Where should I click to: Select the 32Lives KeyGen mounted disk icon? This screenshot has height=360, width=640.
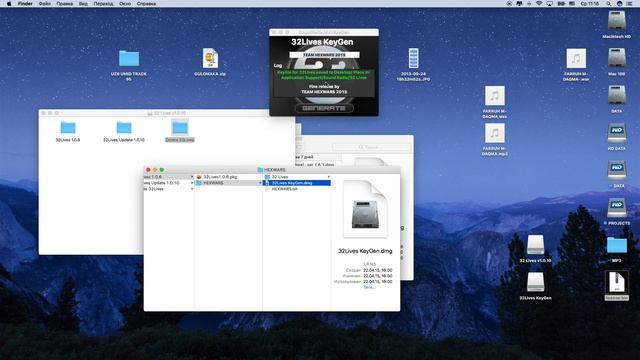[535, 282]
